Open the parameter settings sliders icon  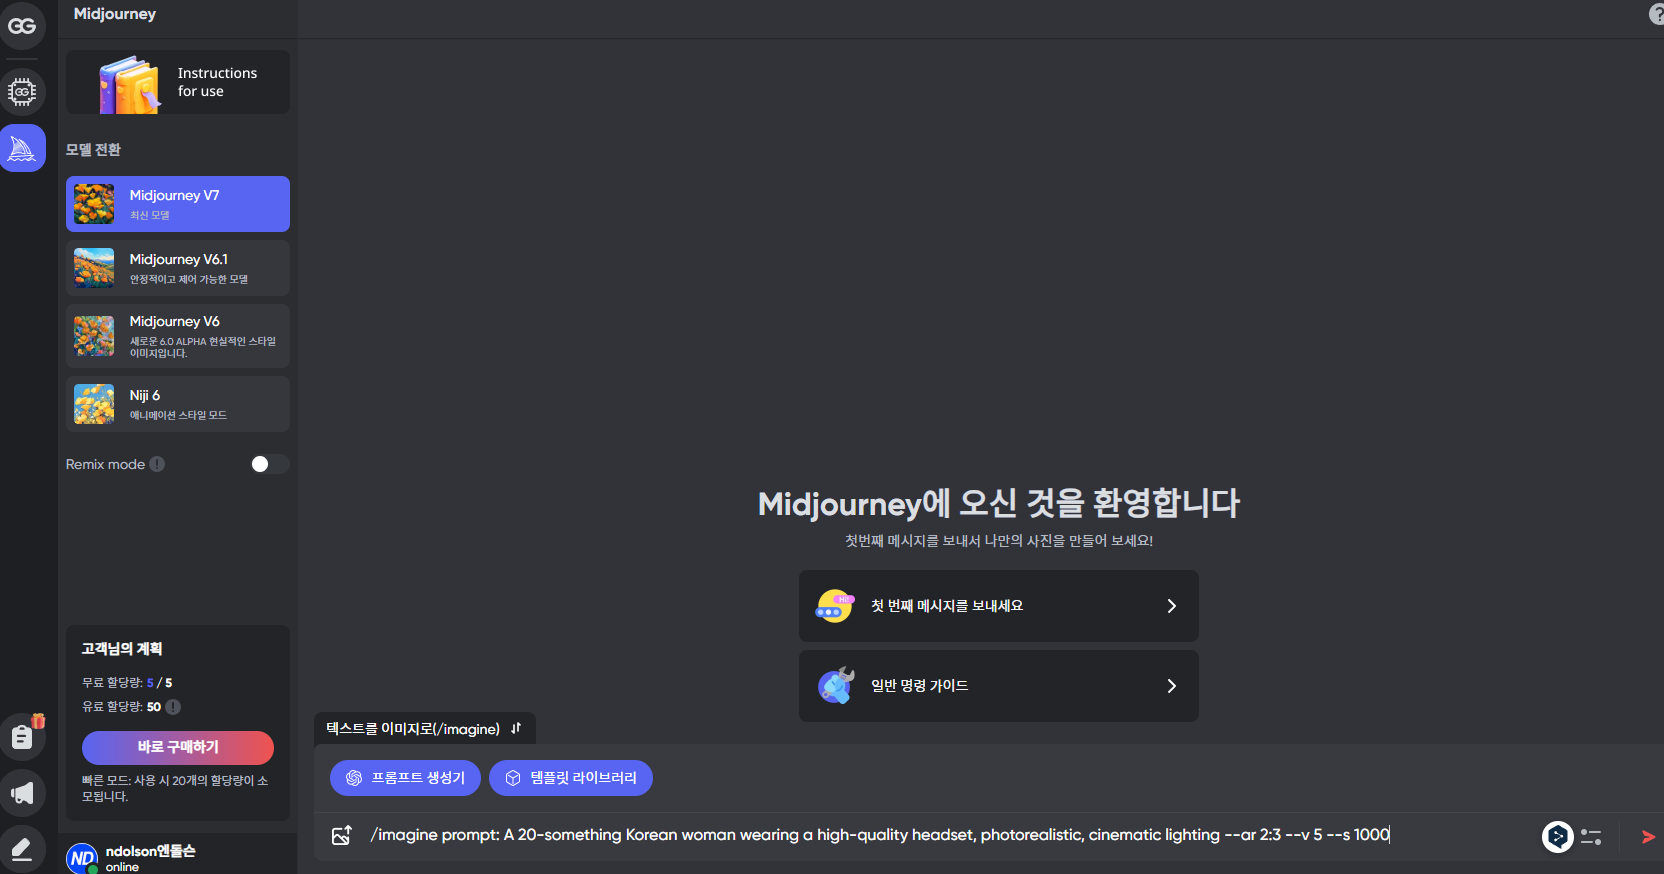point(1591,837)
